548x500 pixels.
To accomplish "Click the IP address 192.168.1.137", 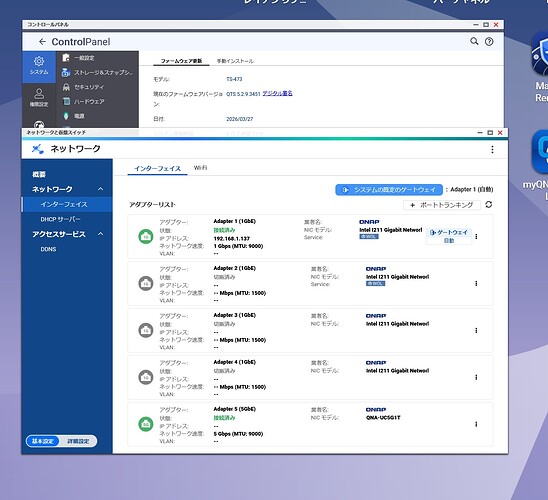I will pos(232,239).
